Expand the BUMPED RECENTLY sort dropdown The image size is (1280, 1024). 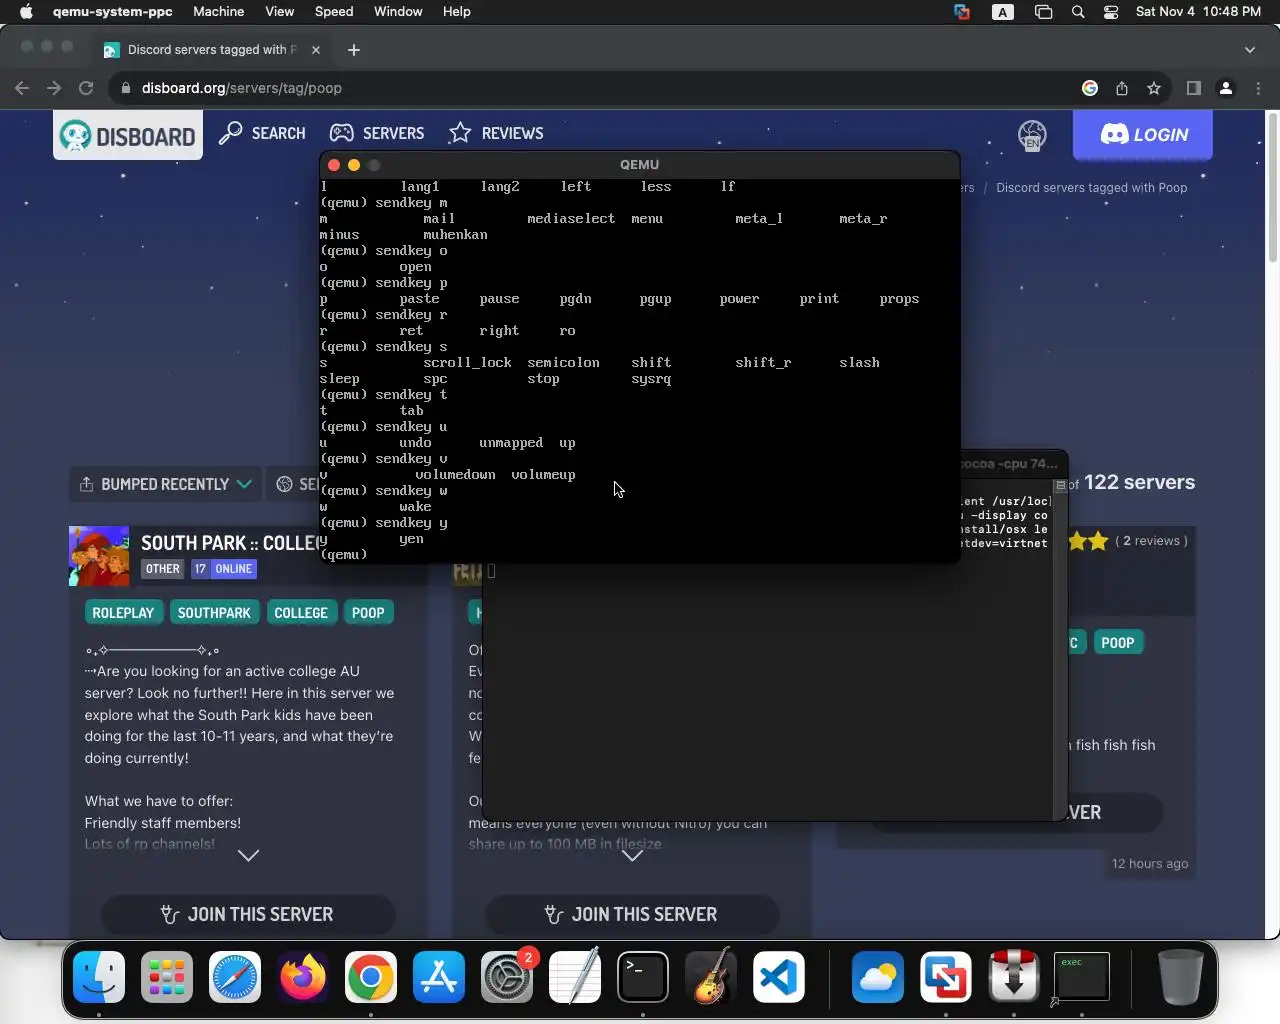[165, 484]
